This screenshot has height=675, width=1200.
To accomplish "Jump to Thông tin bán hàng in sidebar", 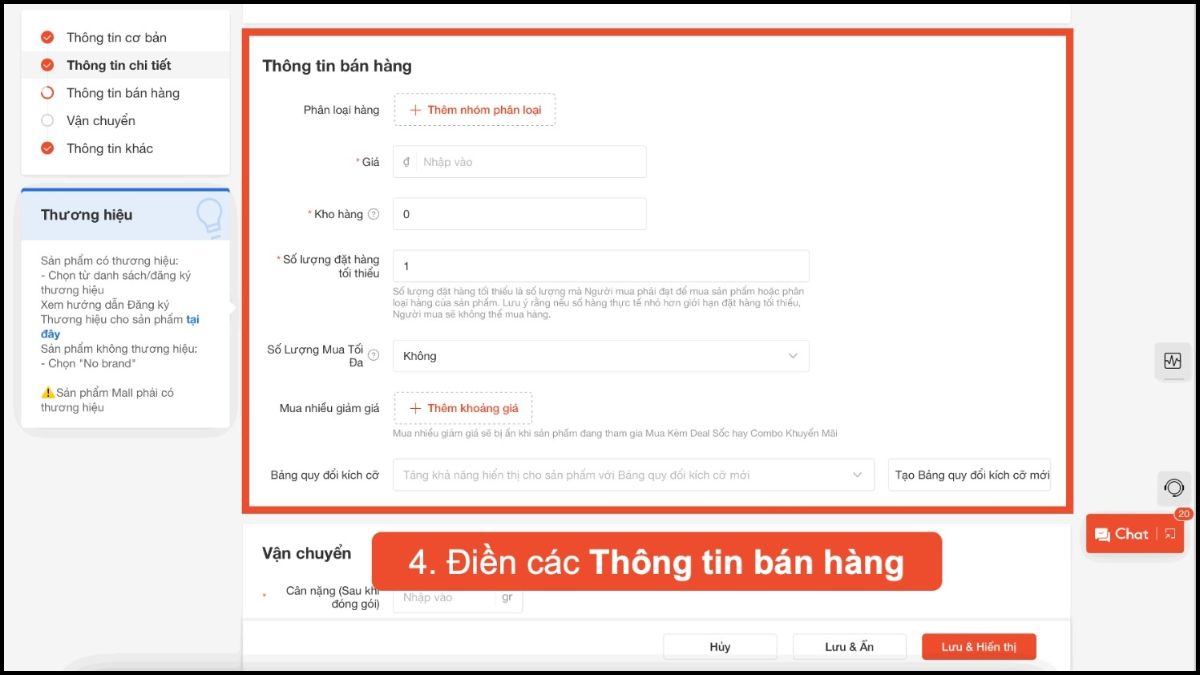I will [x=123, y=93].
